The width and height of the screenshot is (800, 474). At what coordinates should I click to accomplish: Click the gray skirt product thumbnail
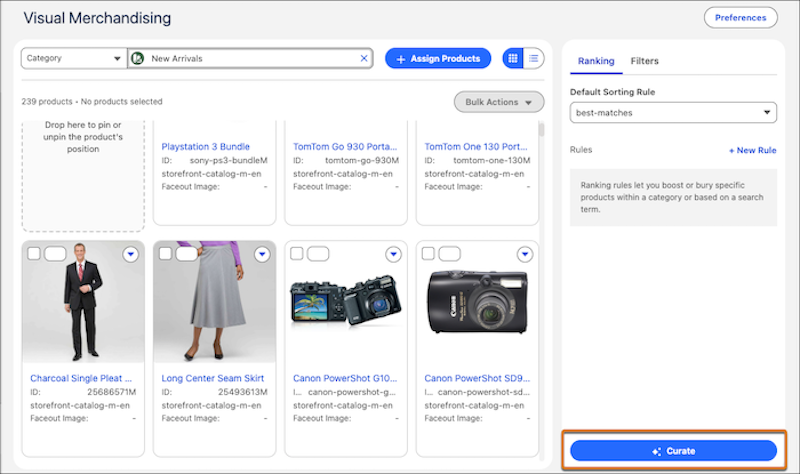(215, 302)
